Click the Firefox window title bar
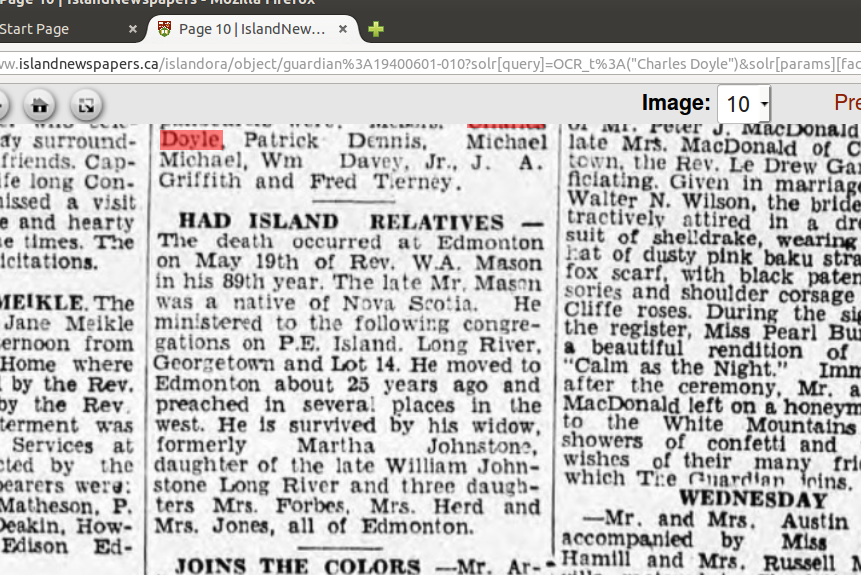Screen dimensions: 861x575 430,5
